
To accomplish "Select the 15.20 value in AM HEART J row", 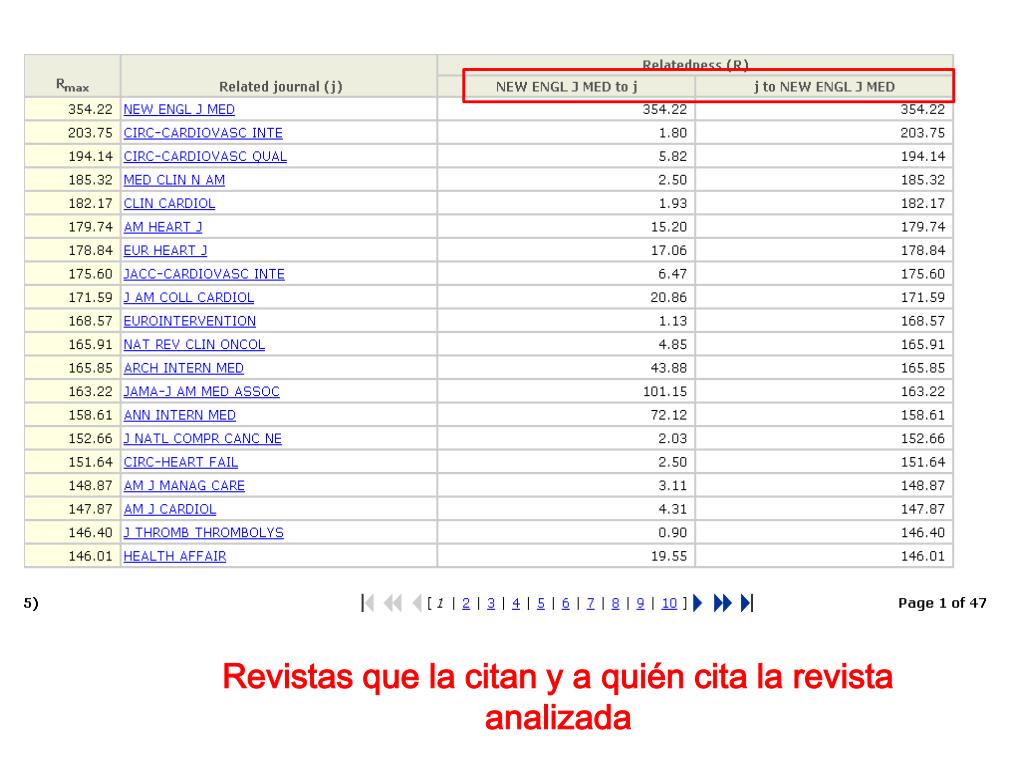I will [x=669, y=227].
